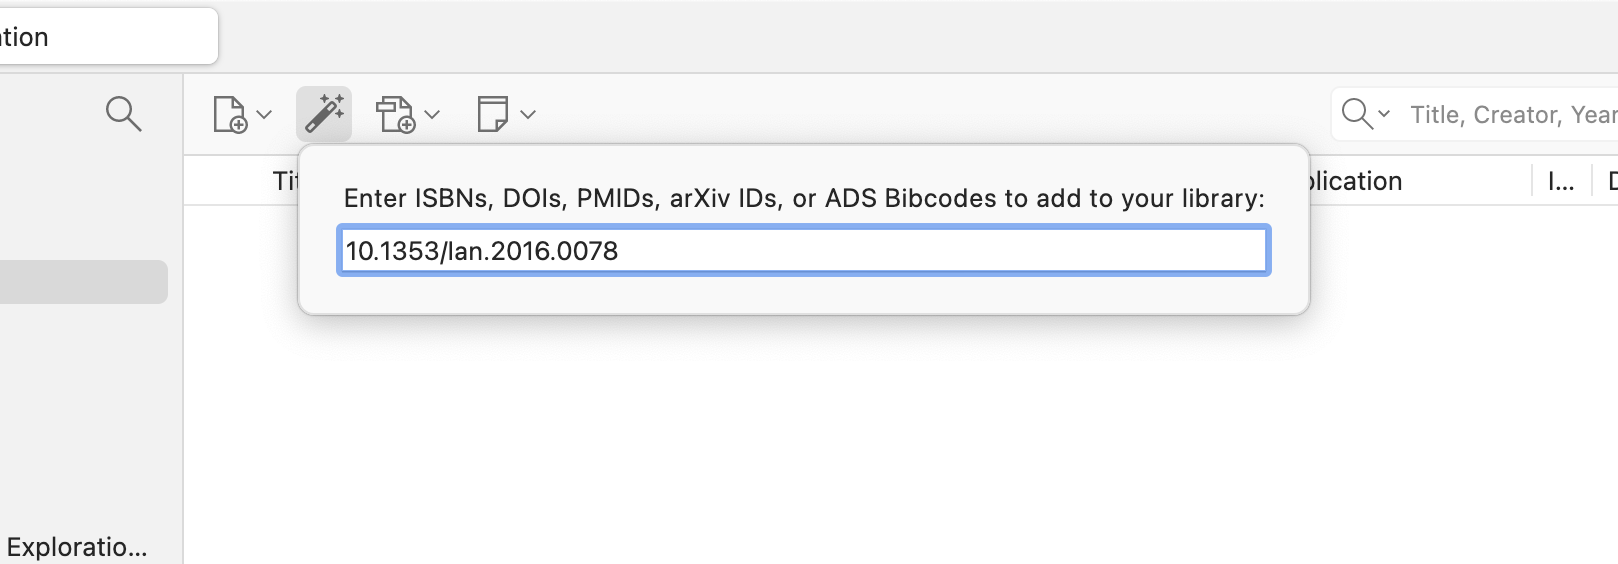
Task: Select the tab ending in "tion"
Action: click(100, 37)
